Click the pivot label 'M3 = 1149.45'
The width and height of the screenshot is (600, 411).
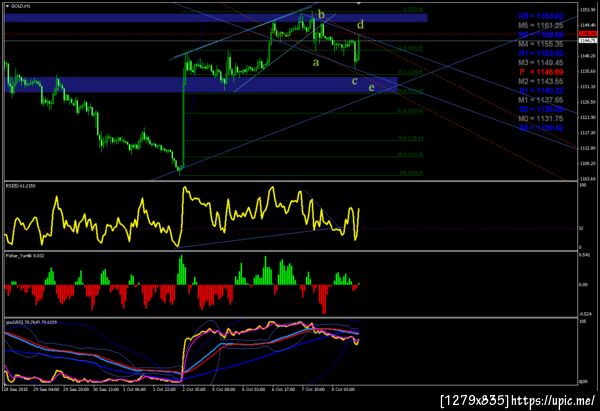[x=540, y=62]
